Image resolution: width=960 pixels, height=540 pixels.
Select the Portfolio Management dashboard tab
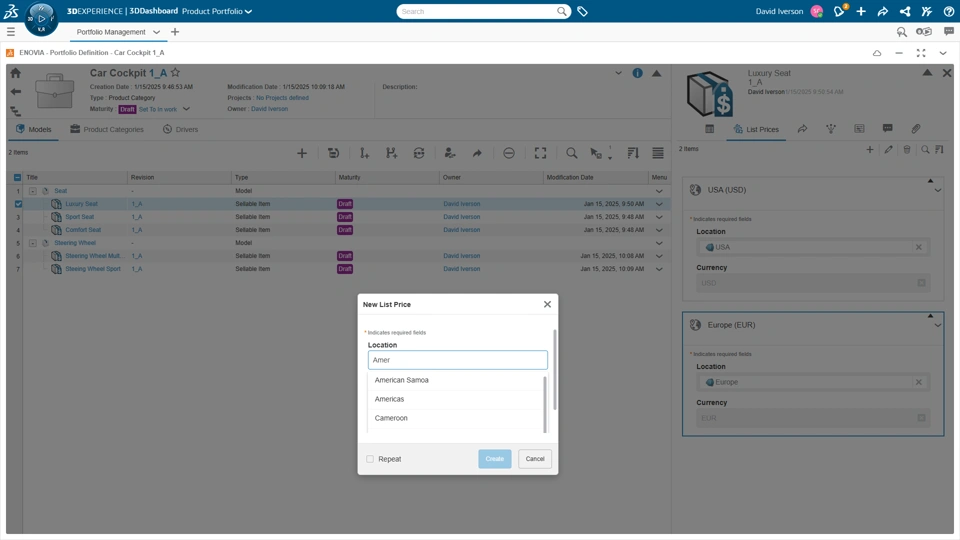pyautogui.click(x=111, y=32)
